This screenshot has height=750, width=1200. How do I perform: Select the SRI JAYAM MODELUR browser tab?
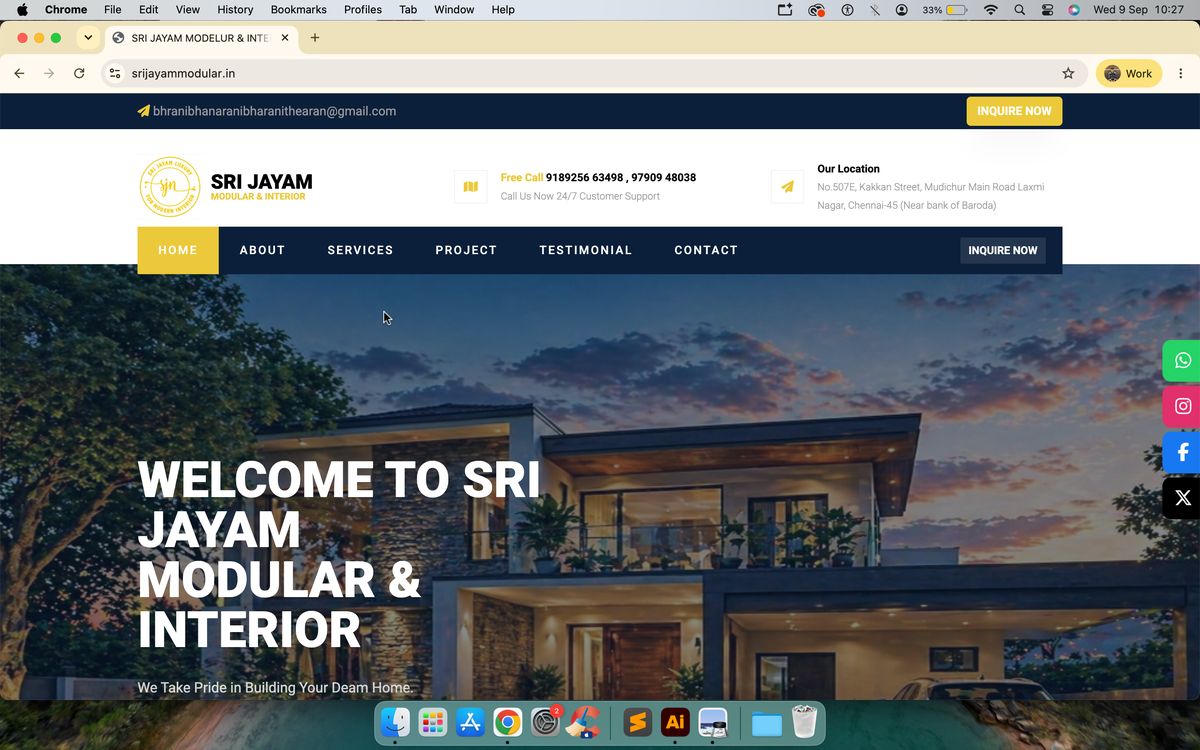coord(200,38)
